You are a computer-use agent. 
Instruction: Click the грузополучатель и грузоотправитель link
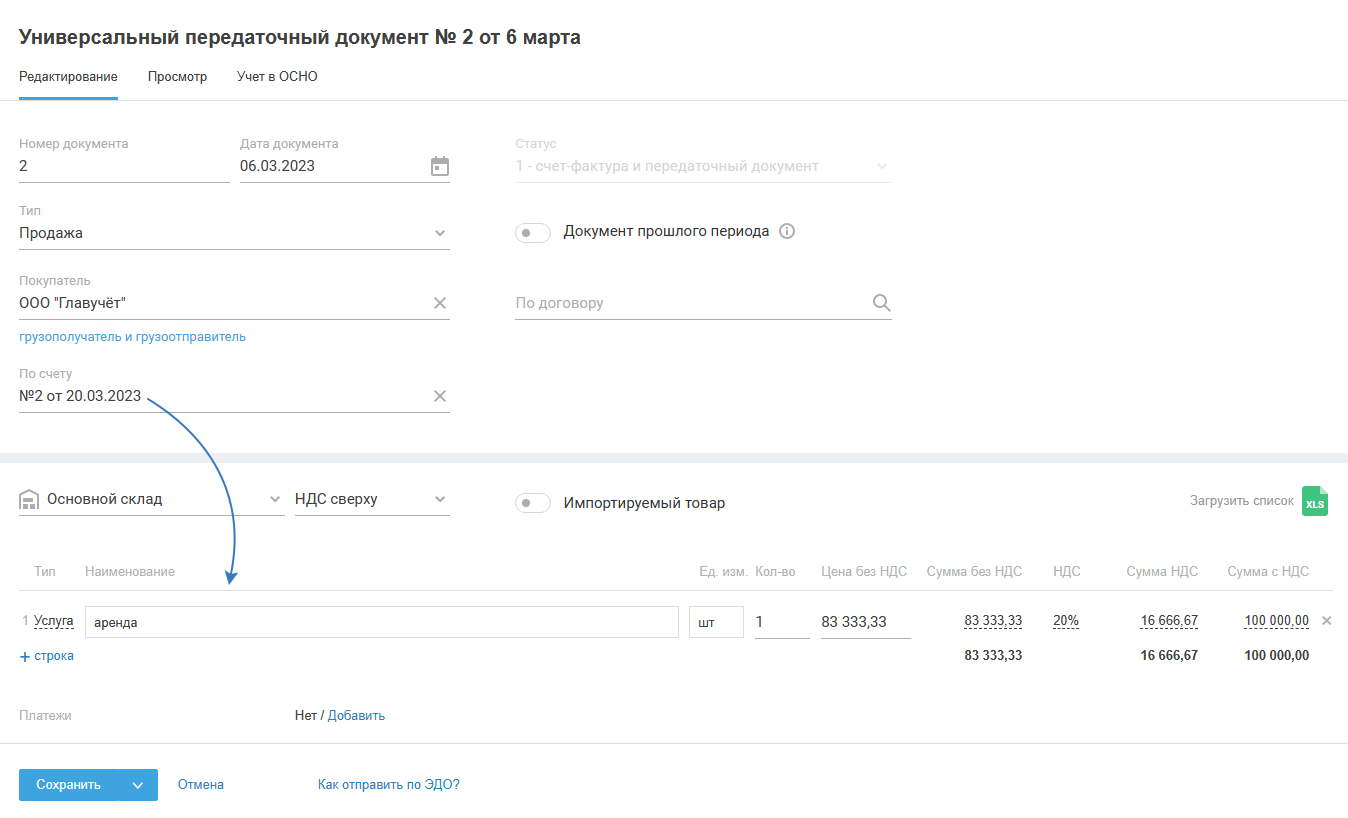[x=132, y=337]
